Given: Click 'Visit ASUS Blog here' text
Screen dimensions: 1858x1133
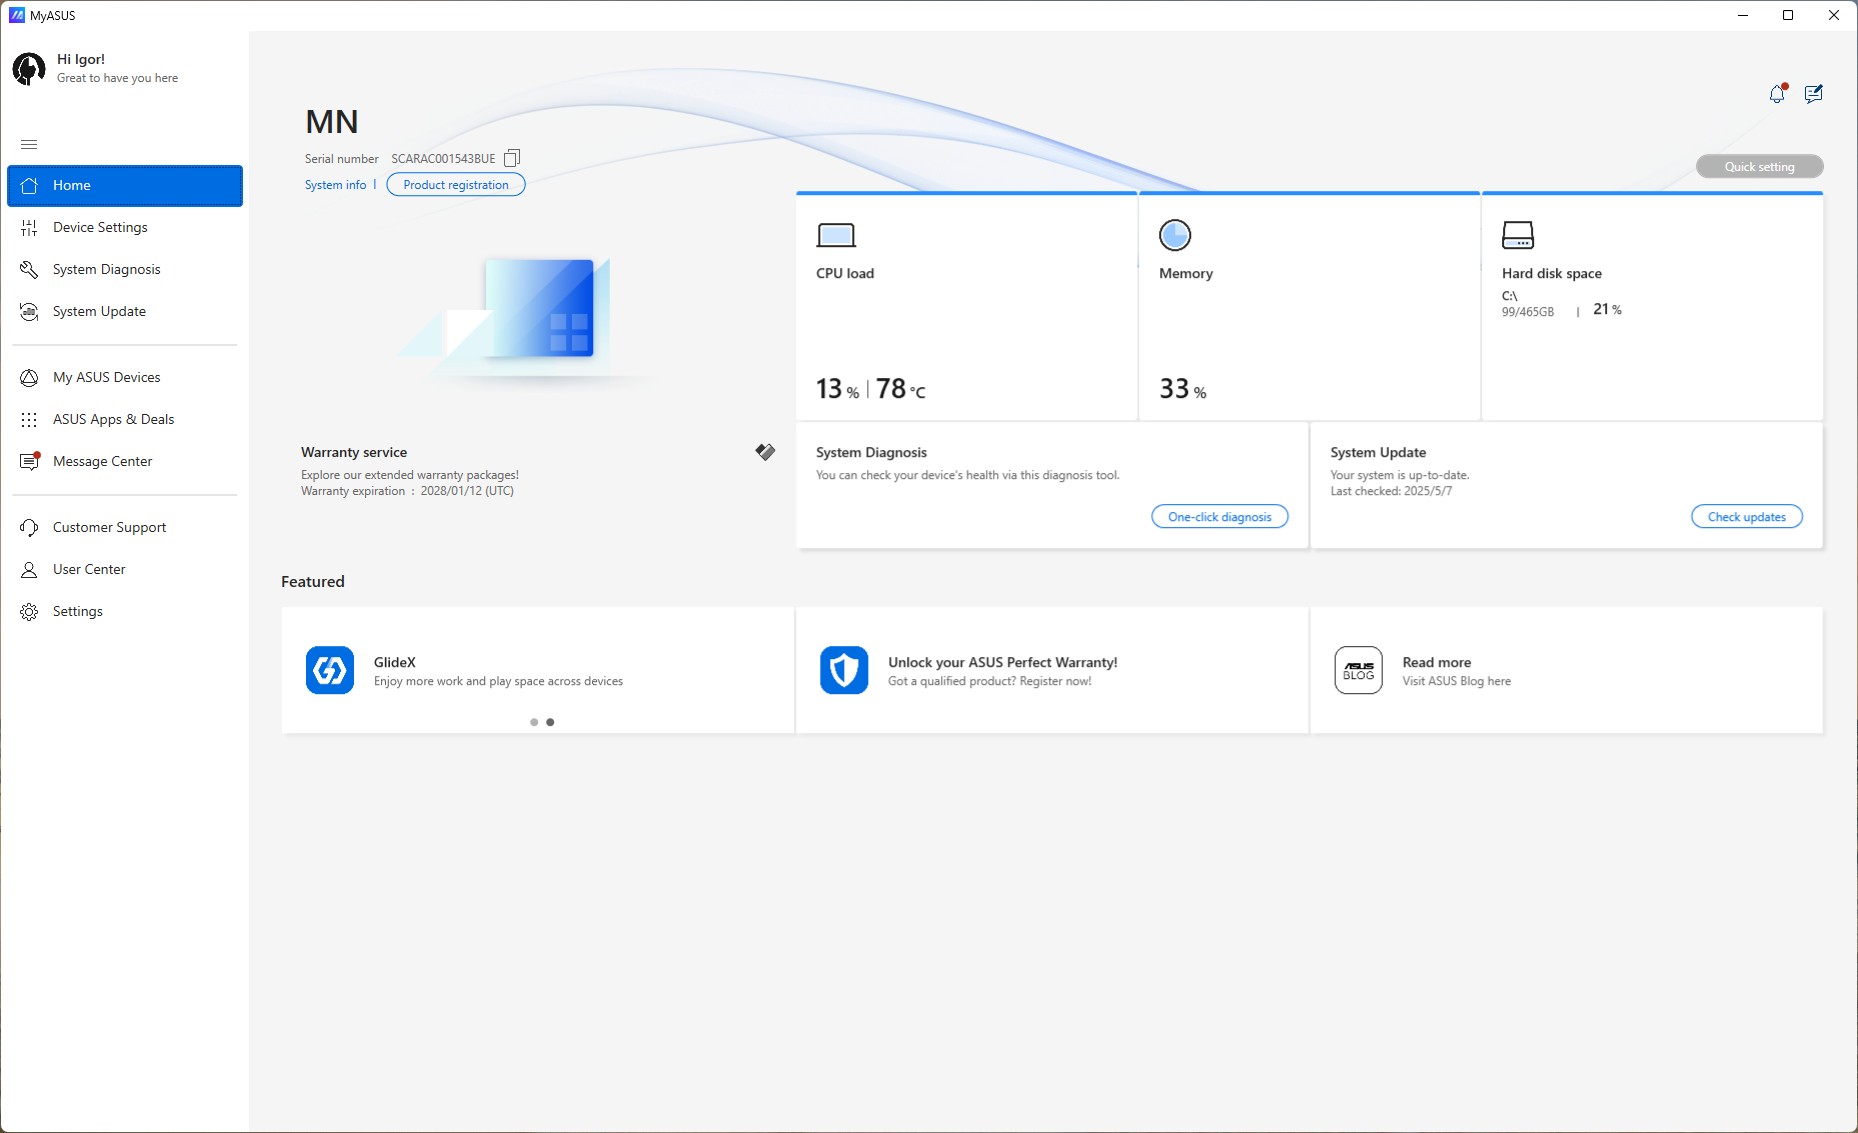Looking at the screenshot, I should [1456, 681].
